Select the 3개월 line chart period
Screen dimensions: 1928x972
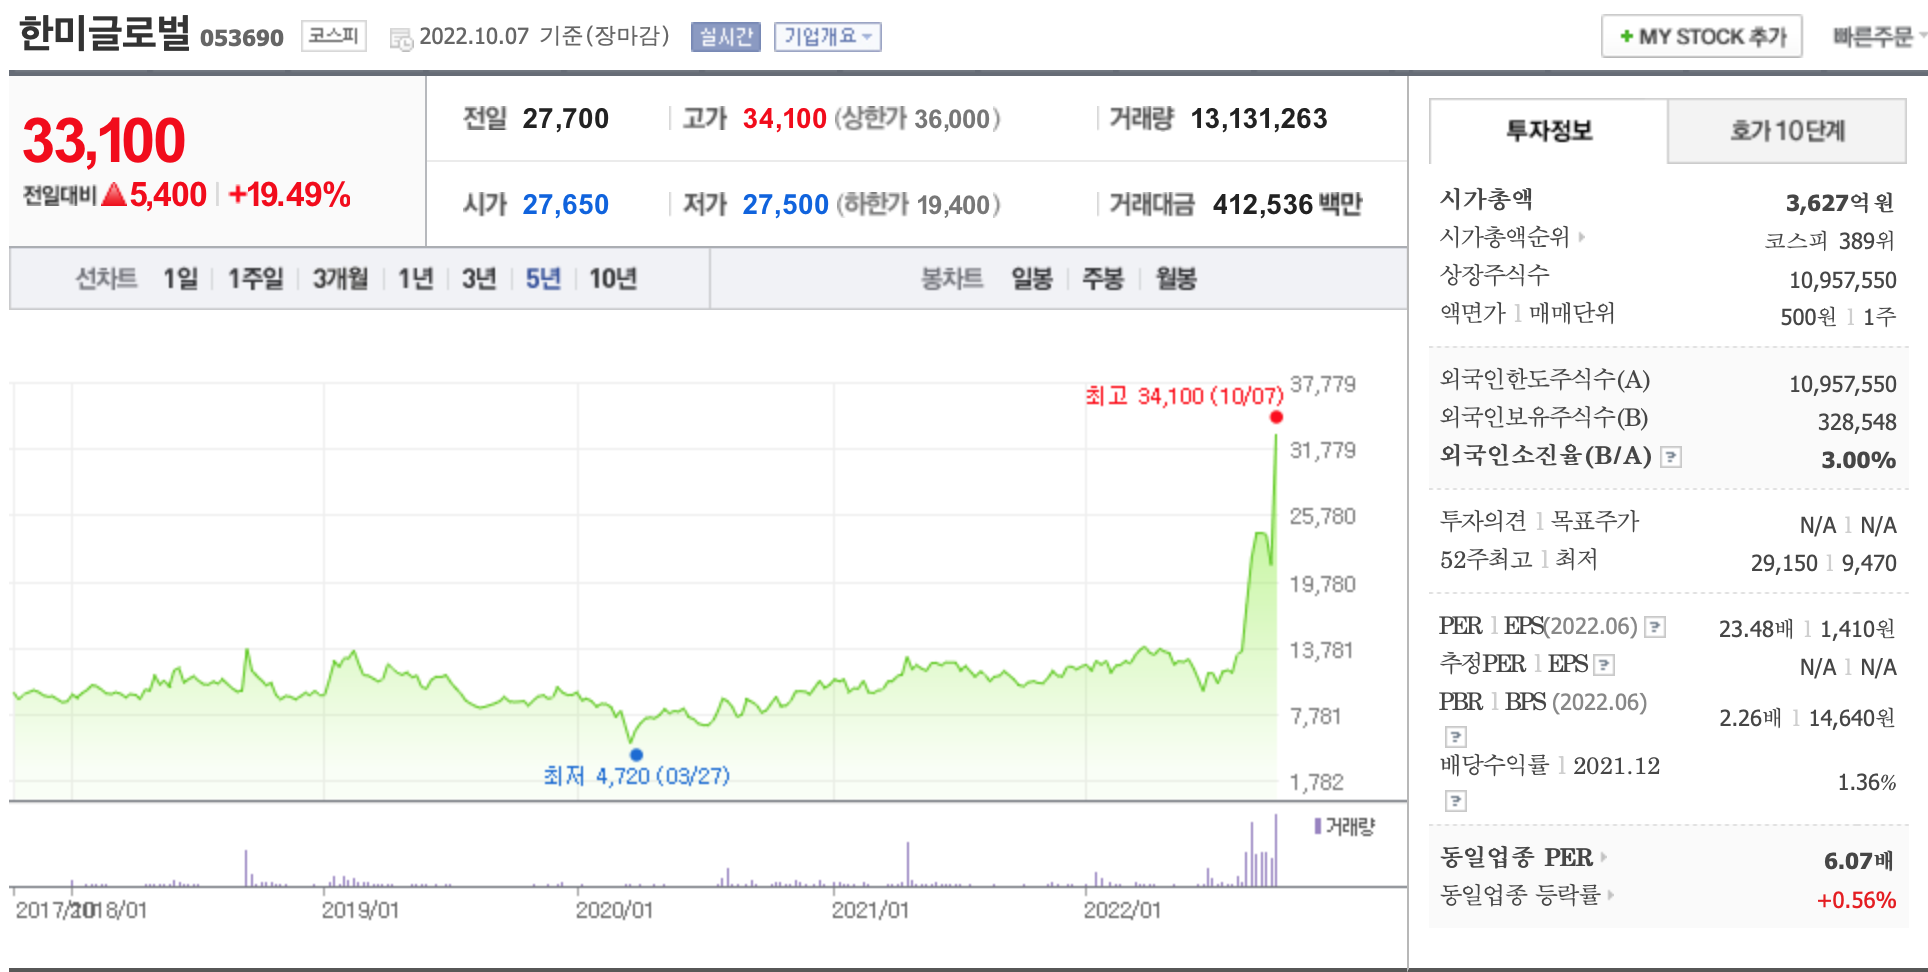pos(340,278)
